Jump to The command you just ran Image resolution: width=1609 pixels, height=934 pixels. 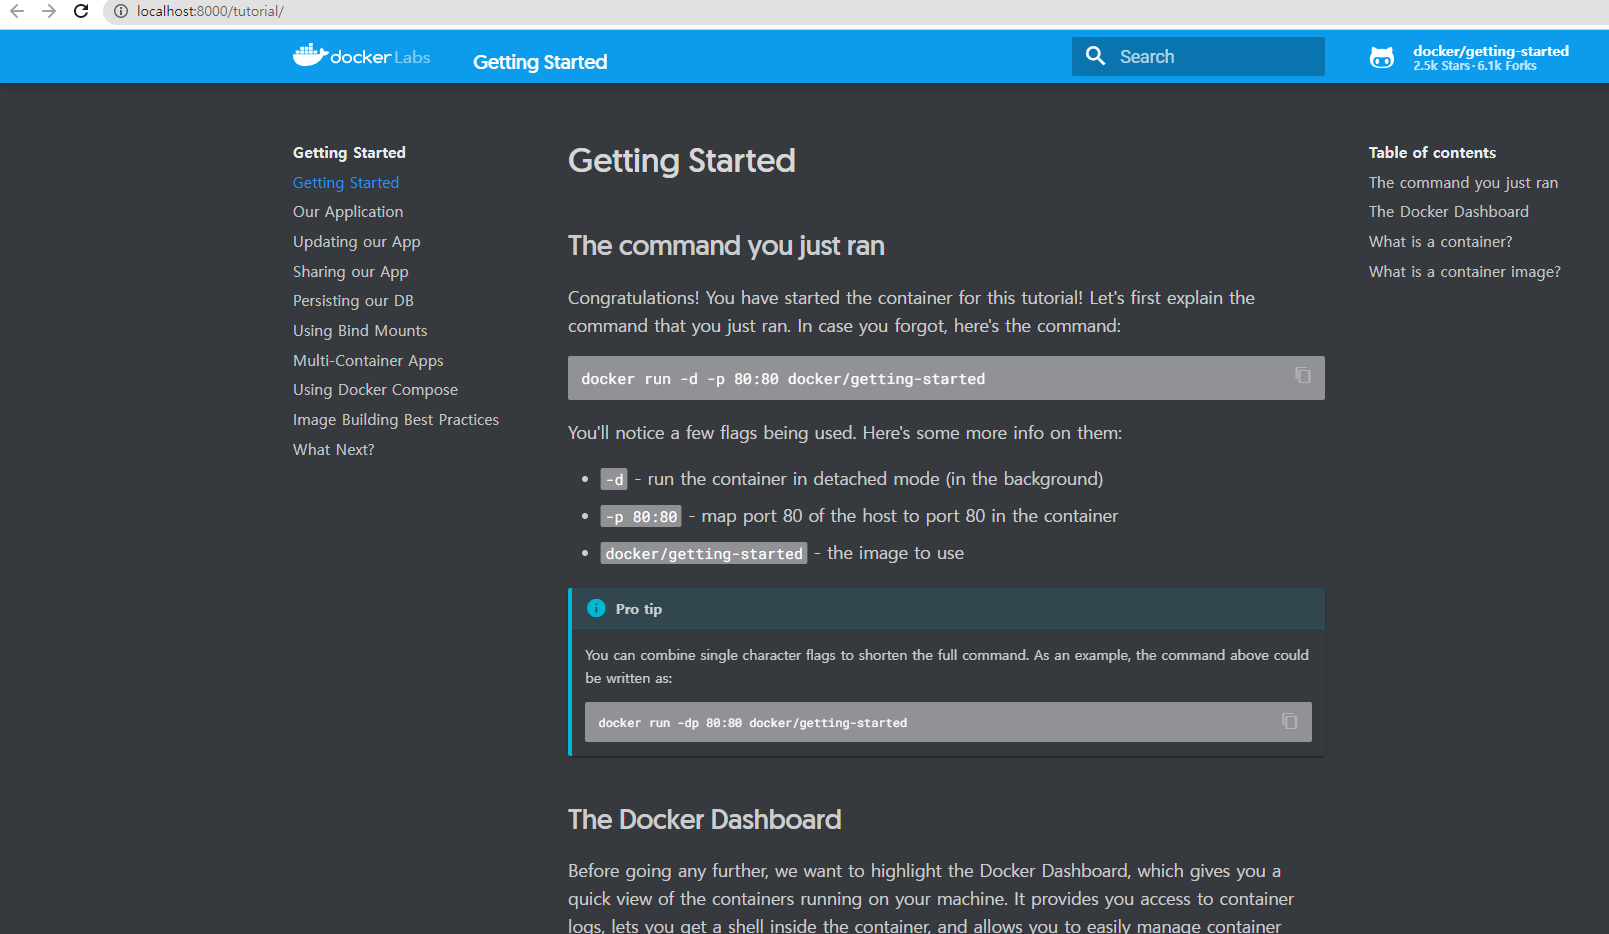click(x=1463, y=183)
